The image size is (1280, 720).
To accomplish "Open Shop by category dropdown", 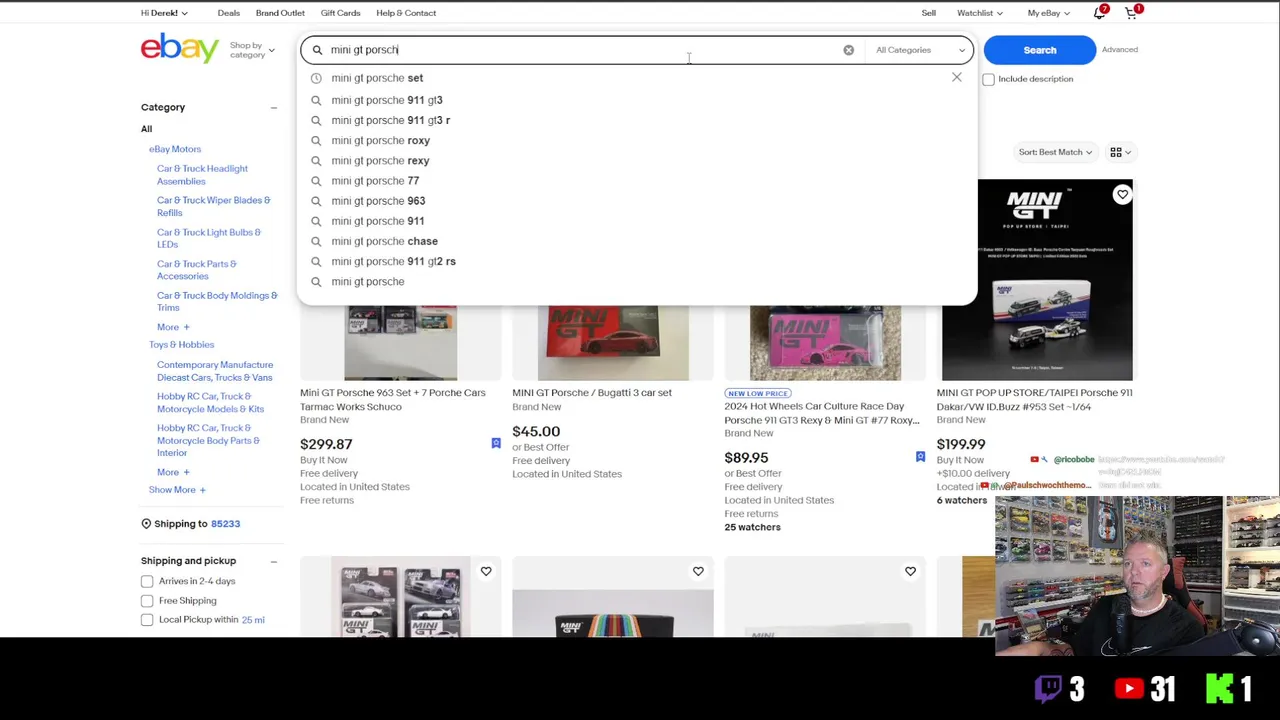I will [x=252, y=50].
